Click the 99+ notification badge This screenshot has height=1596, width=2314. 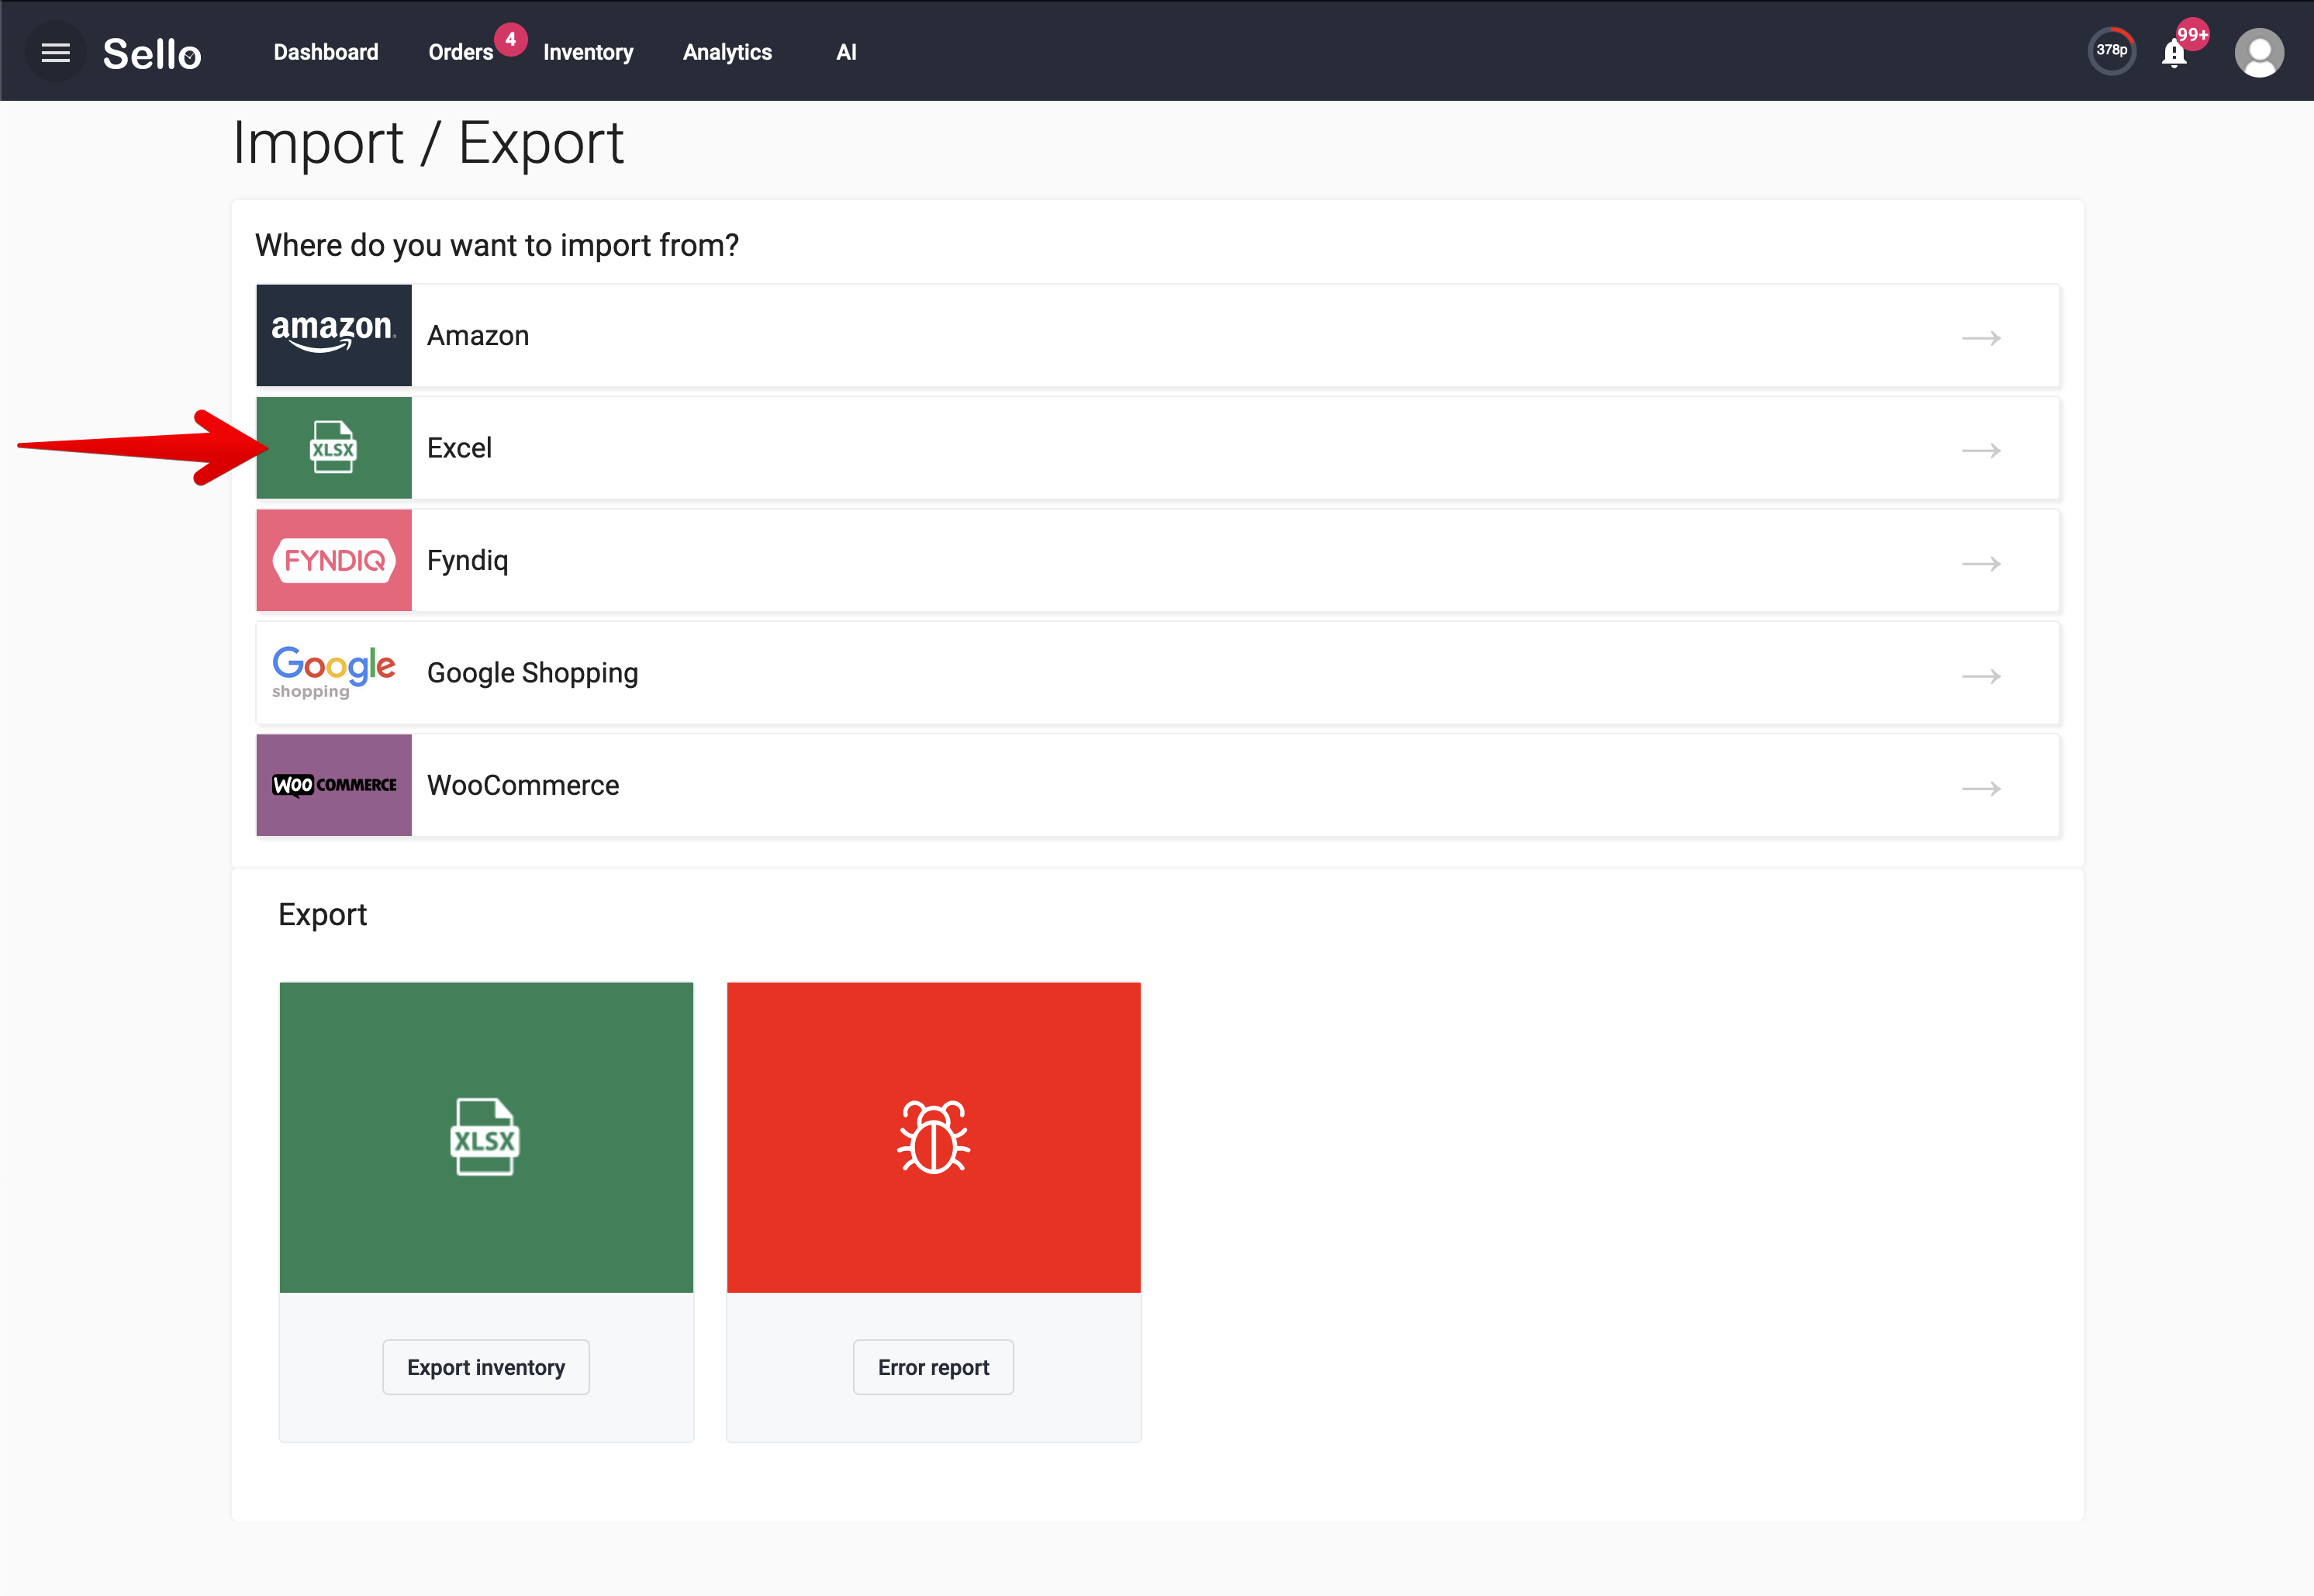click(2192, 34)
